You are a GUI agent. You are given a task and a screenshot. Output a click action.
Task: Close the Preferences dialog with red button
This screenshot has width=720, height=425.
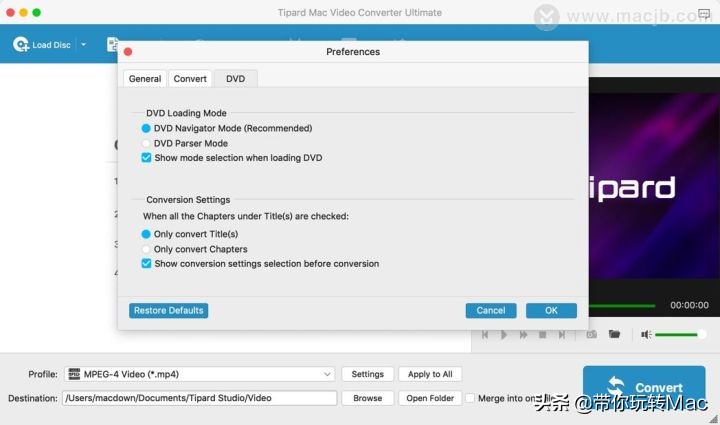128,52
